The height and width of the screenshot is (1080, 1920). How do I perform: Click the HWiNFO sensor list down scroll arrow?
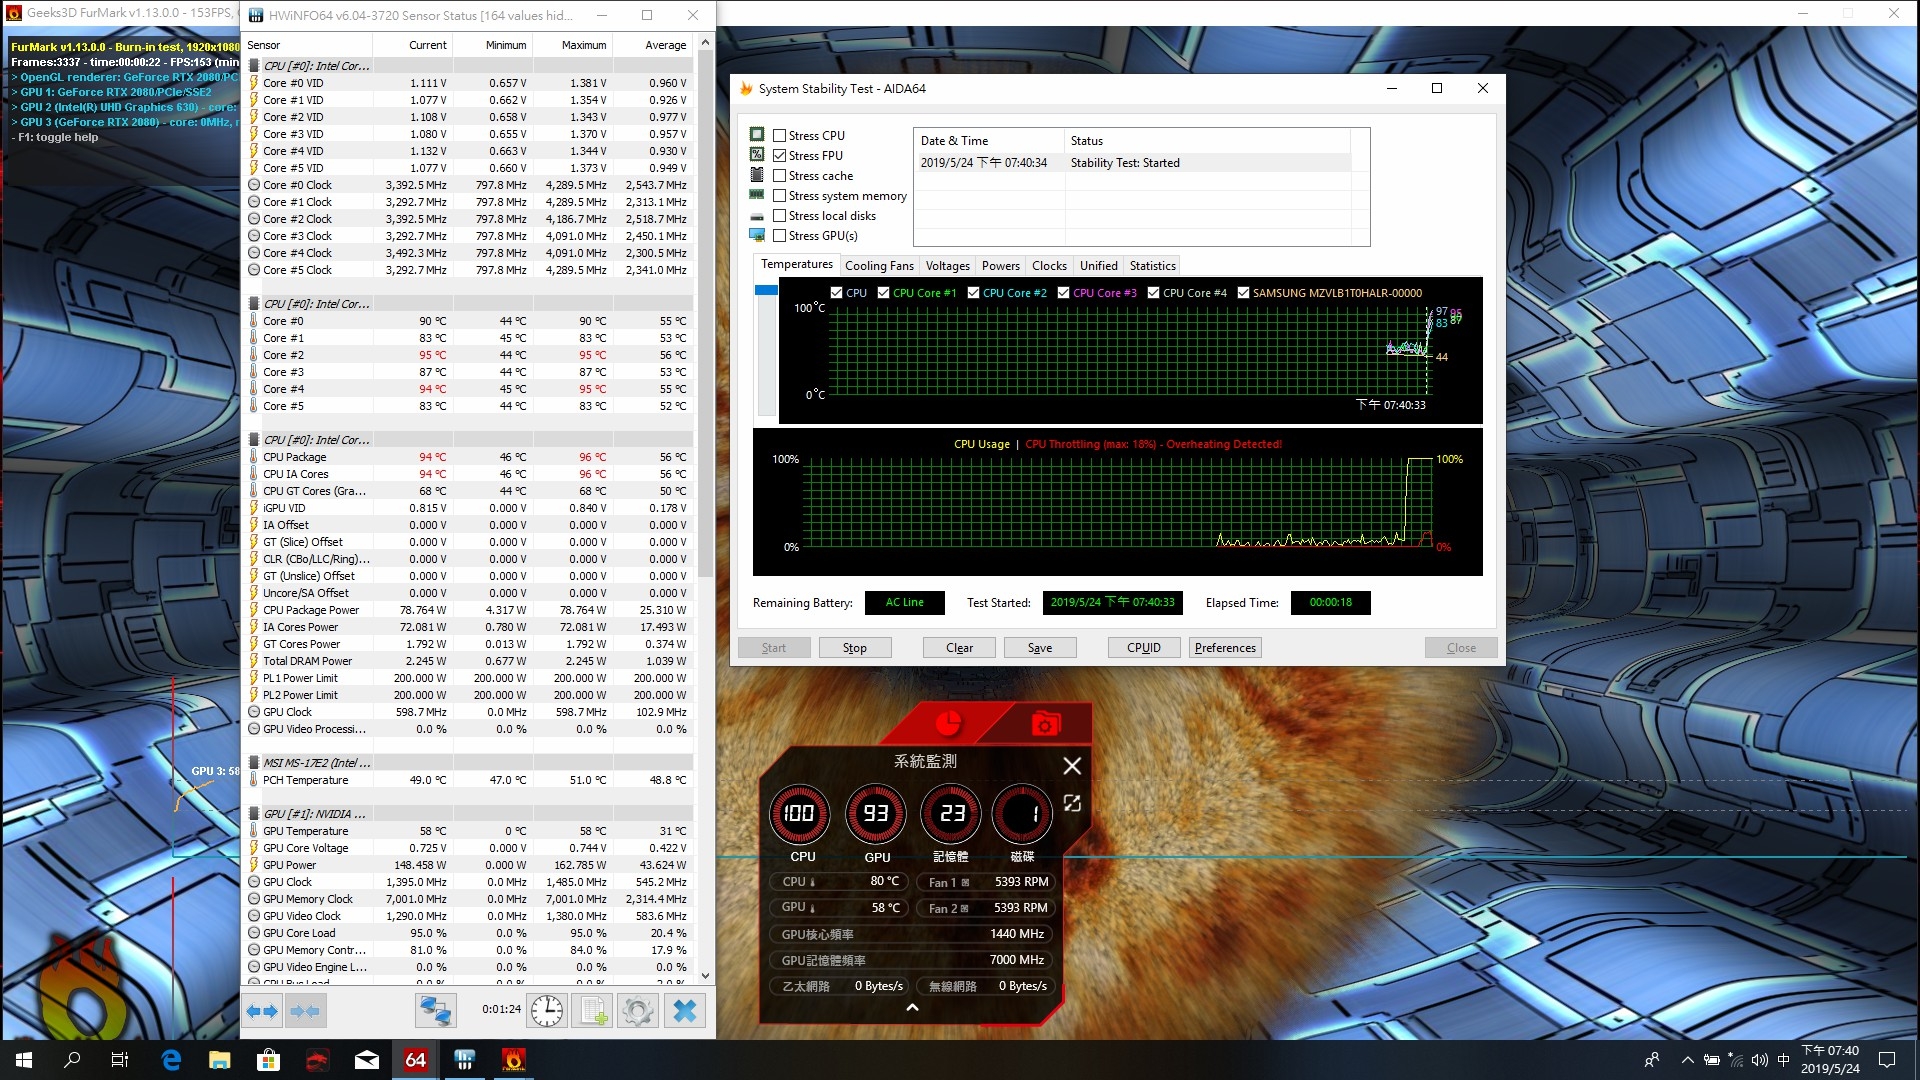(x=705, y=976)
